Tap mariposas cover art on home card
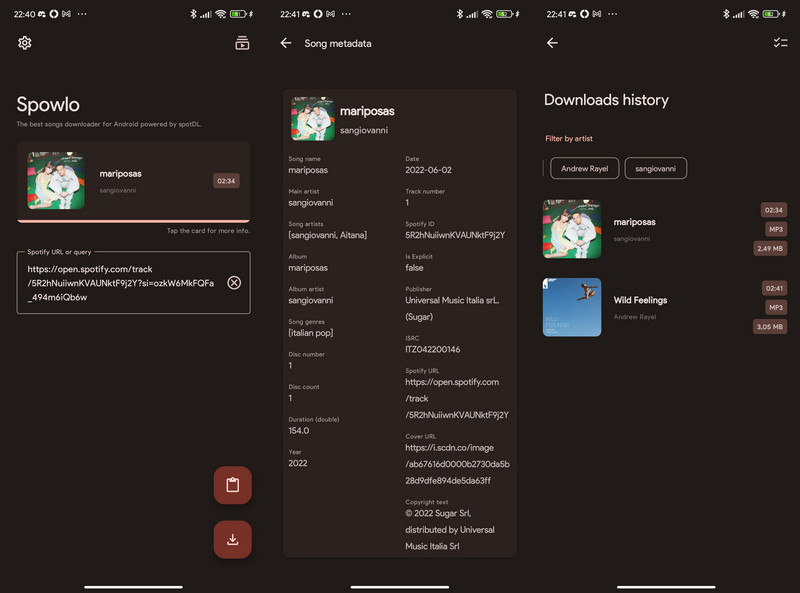800x593 pixels. (x=56, y=181)
